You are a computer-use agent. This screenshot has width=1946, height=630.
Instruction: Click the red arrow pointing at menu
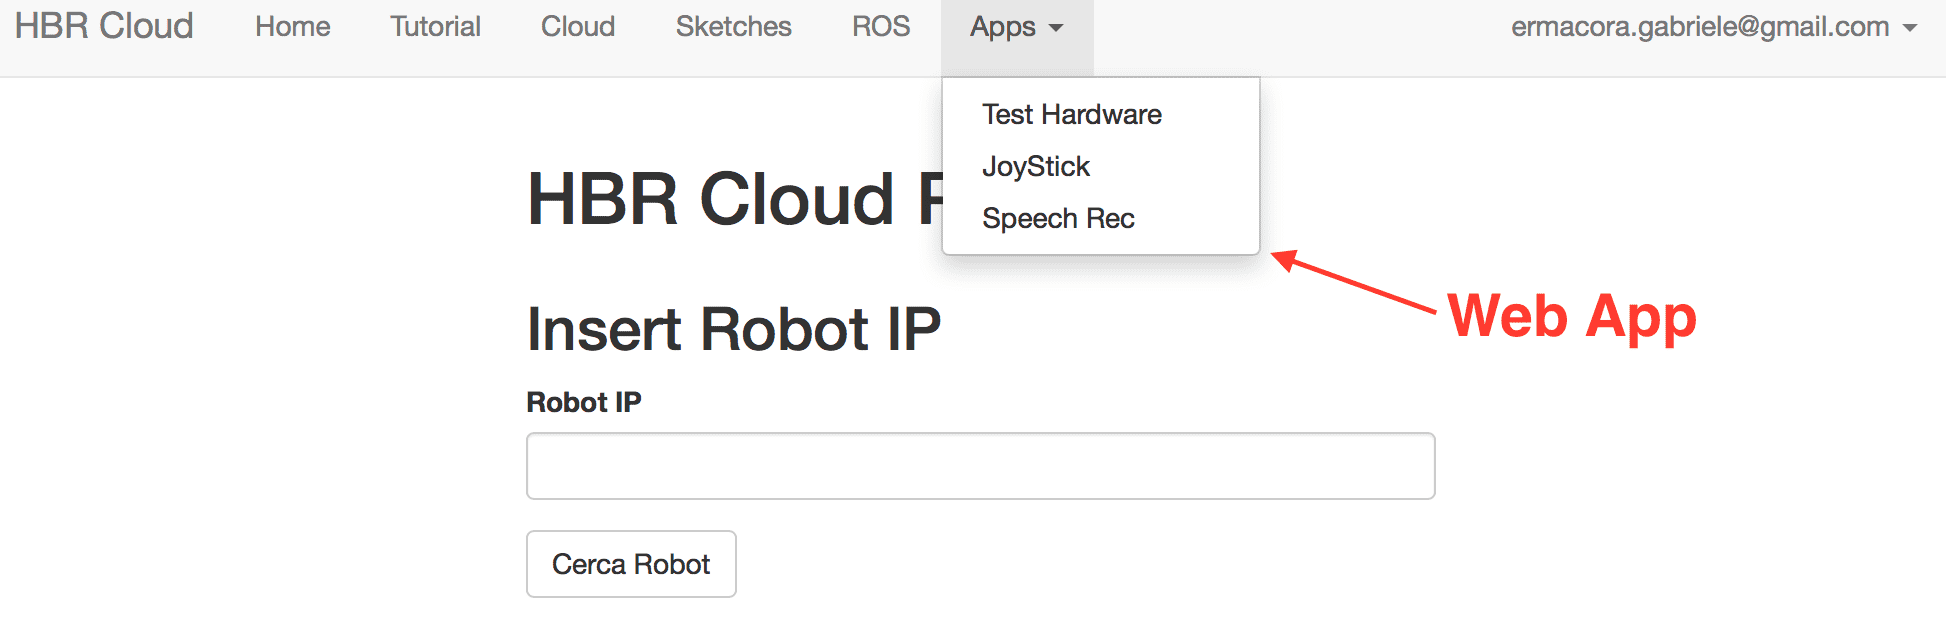click(1355, 283)
